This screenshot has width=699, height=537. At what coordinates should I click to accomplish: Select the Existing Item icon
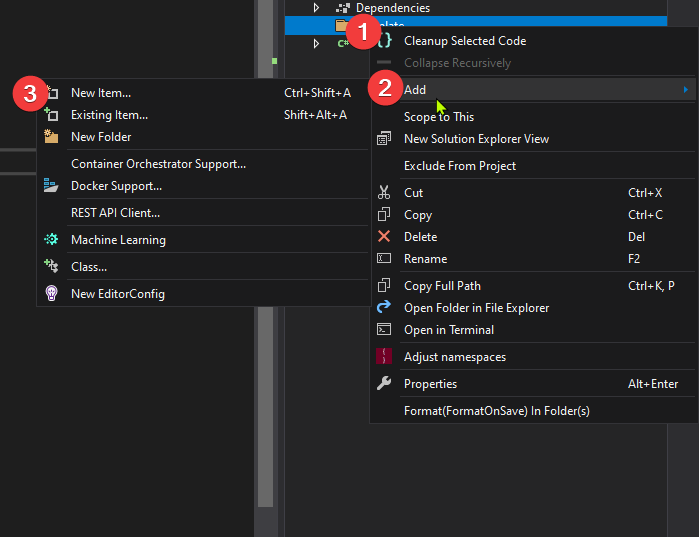pos(52,115)
